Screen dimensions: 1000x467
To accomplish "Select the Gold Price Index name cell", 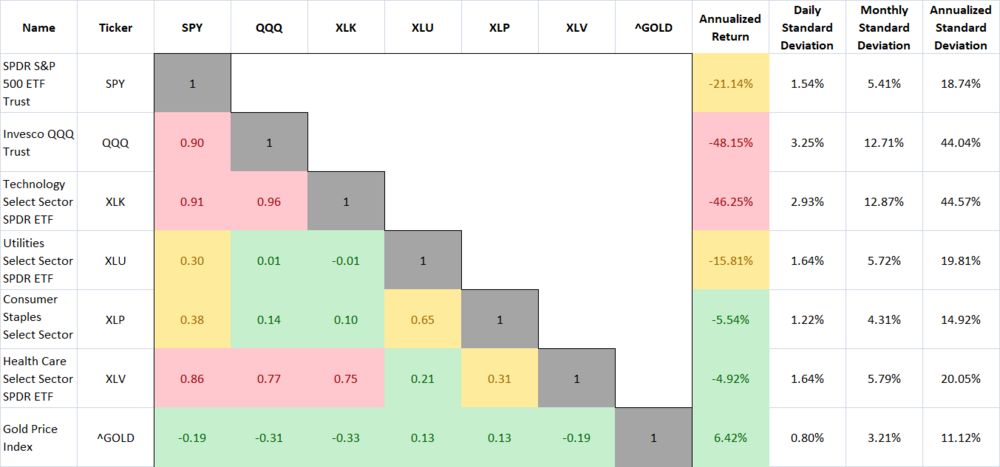I will click(x=37, y=437).
